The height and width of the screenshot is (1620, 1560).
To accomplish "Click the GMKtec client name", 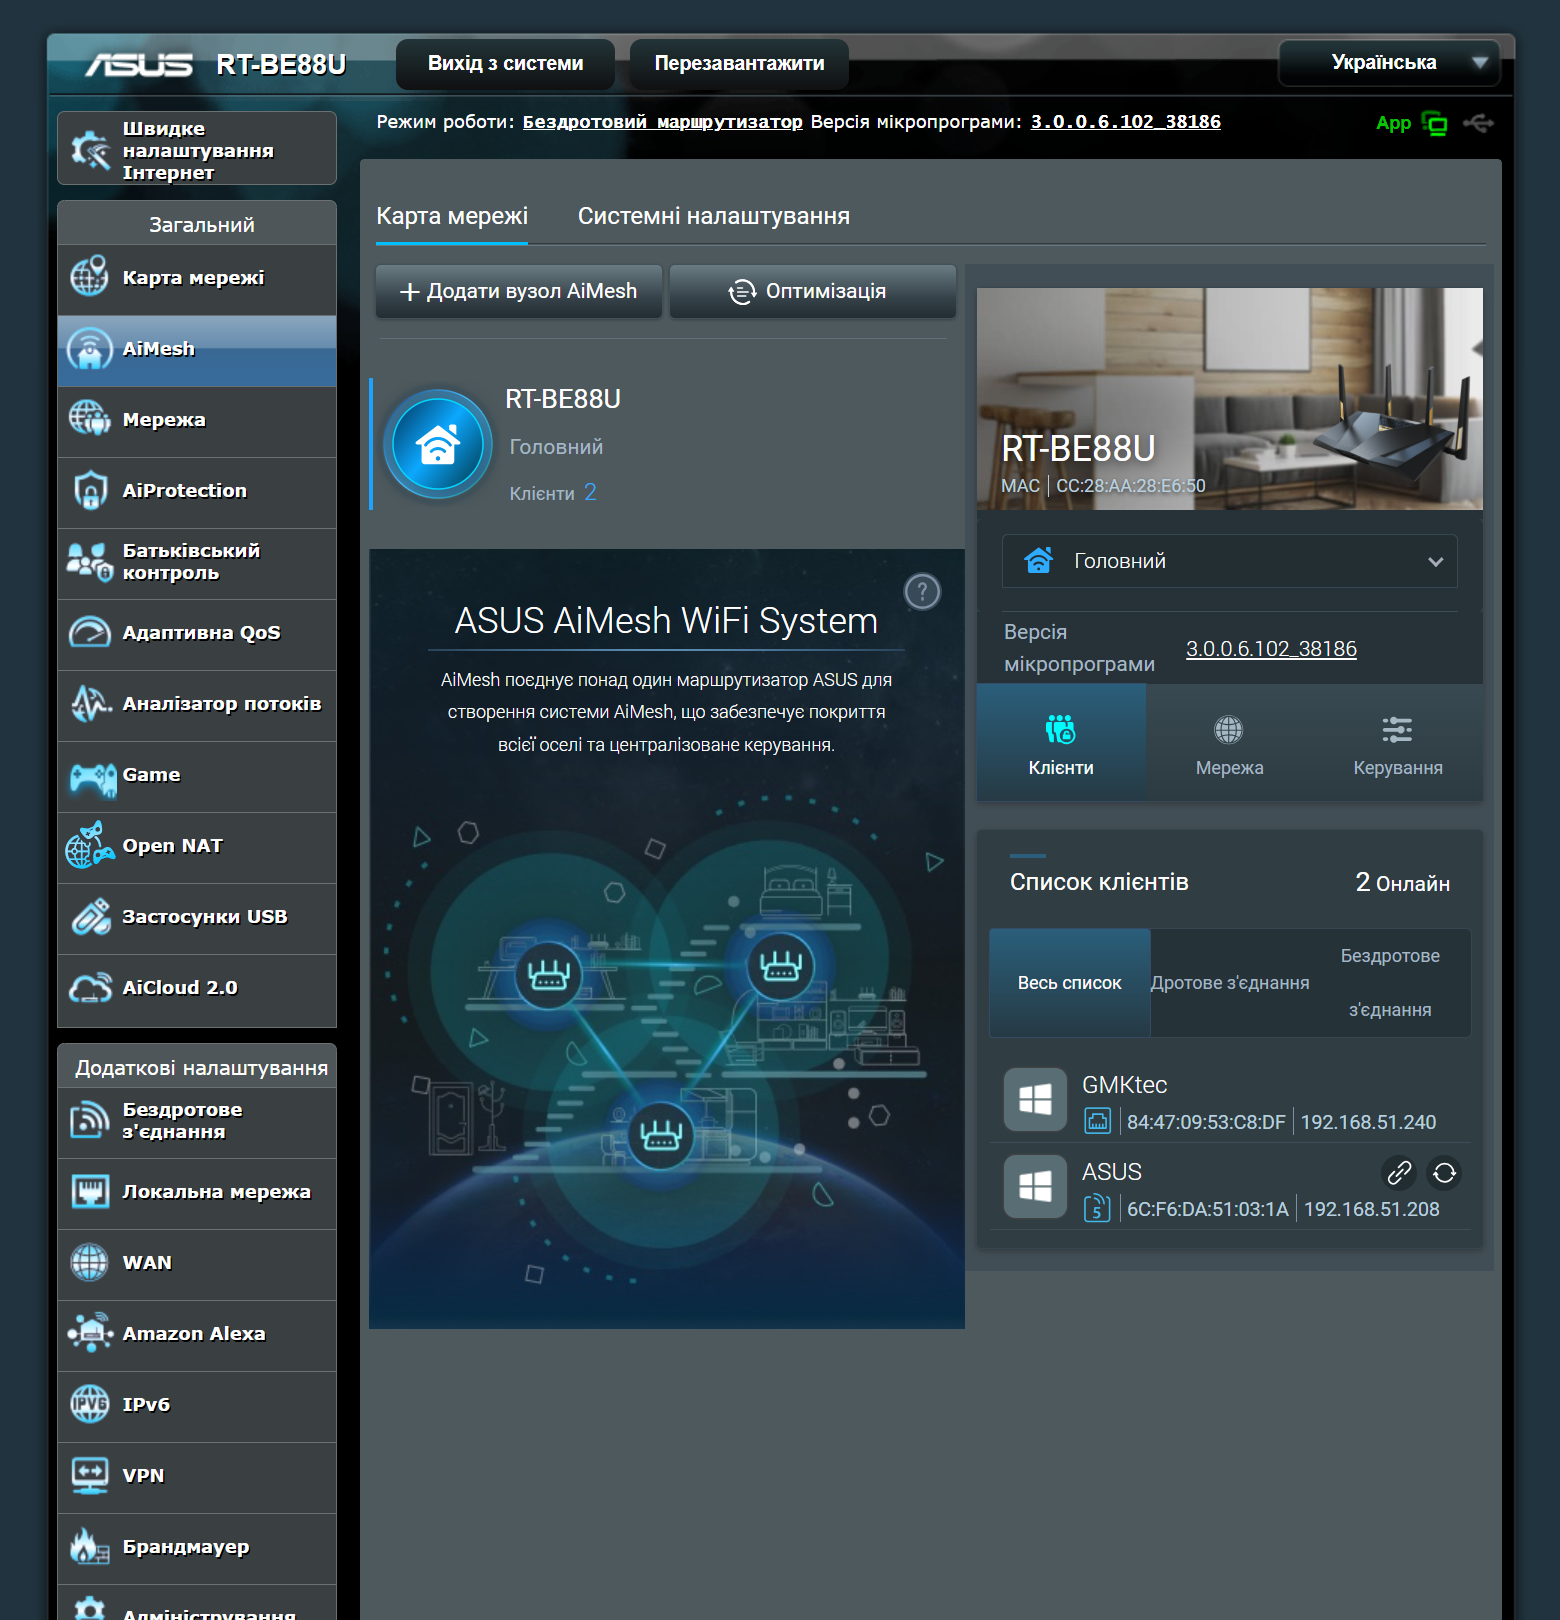I will coord(1124,1085).
